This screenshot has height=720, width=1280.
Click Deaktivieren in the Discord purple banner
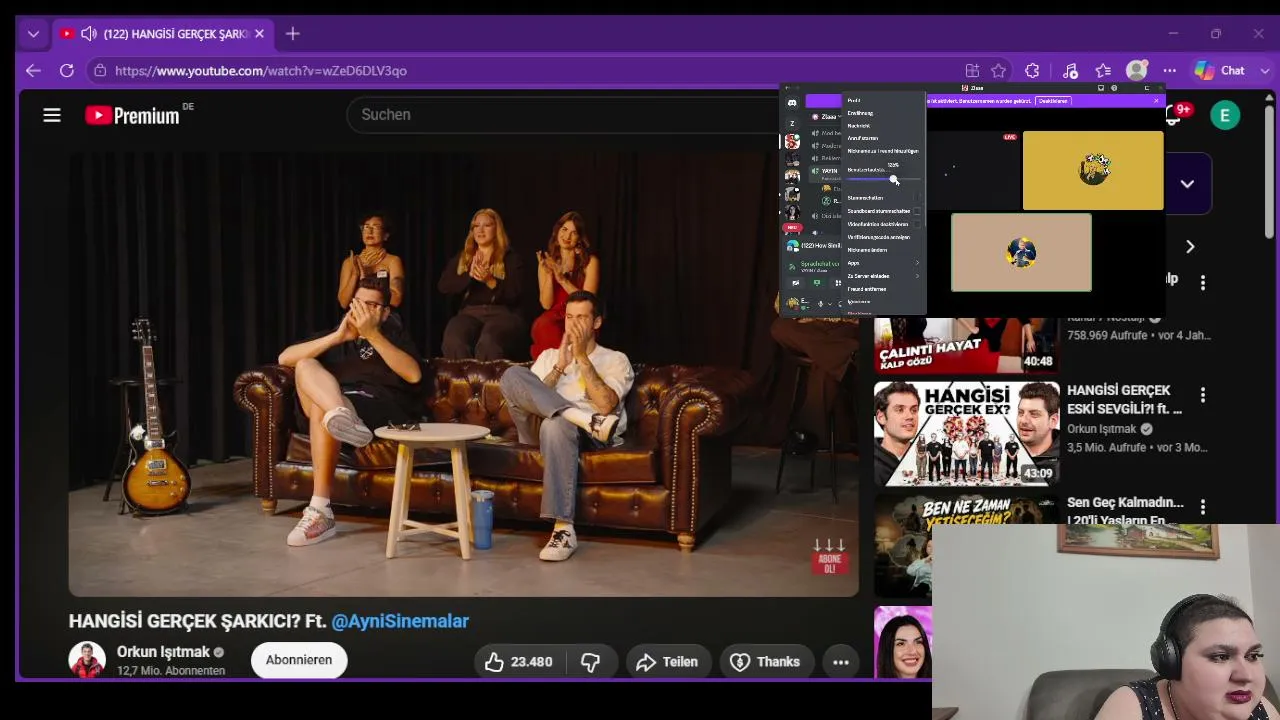pos(1053,101)
